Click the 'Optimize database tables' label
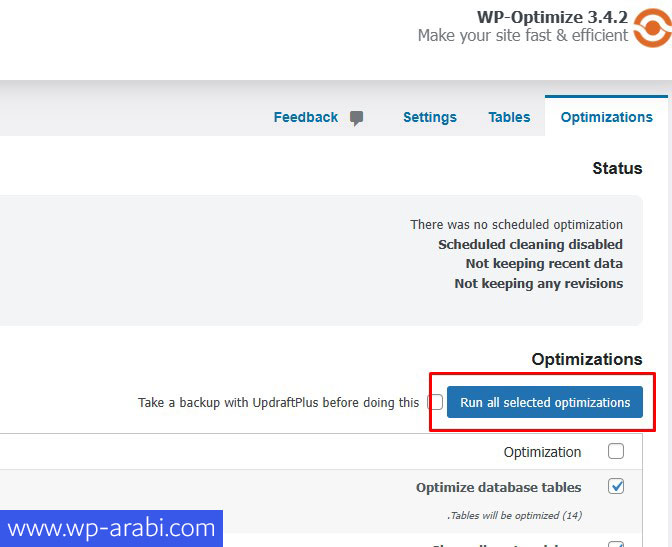Image resolution: width=672 pixels, height=547 pixels. 498,487
